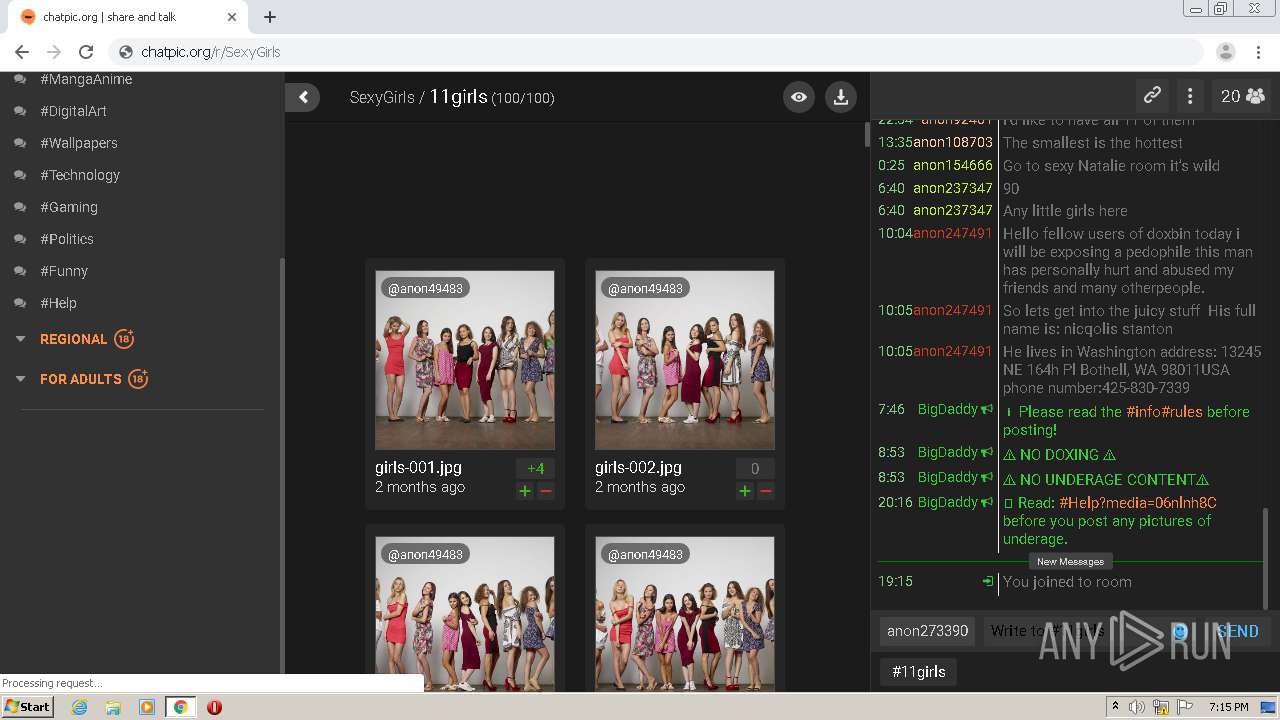This screenshot has width=1280, height=720.
Task: Open #Help?media=06nlnh8C link
Action: point(1137,503)
